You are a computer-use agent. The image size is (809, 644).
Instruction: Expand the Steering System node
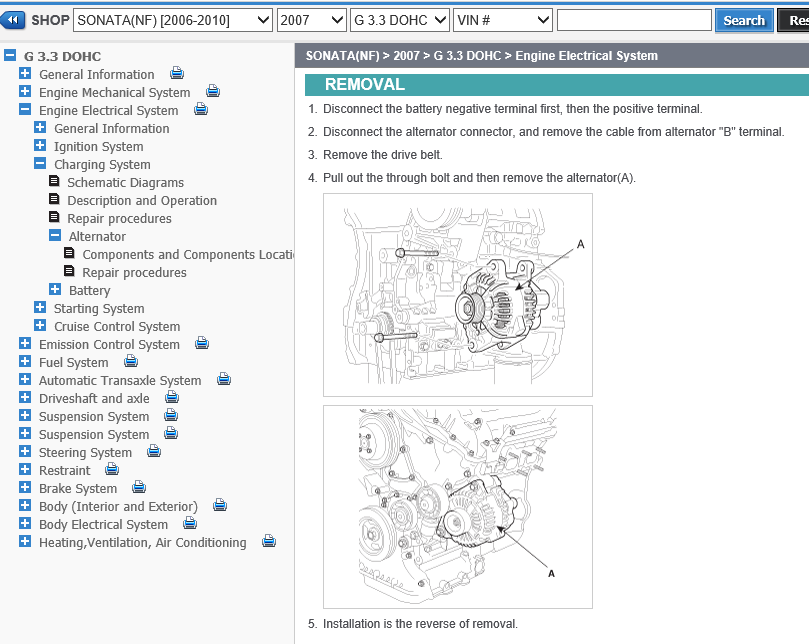click(x=25, y=452)
